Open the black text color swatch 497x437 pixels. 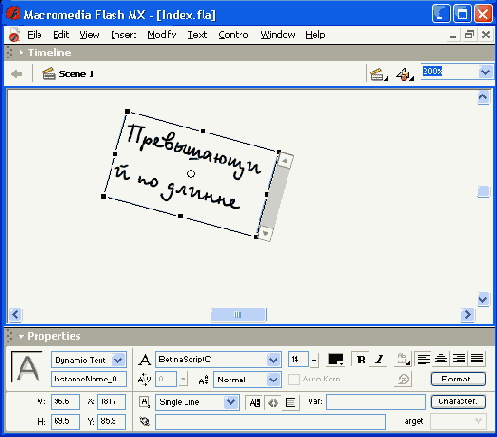tap(336, 359)
